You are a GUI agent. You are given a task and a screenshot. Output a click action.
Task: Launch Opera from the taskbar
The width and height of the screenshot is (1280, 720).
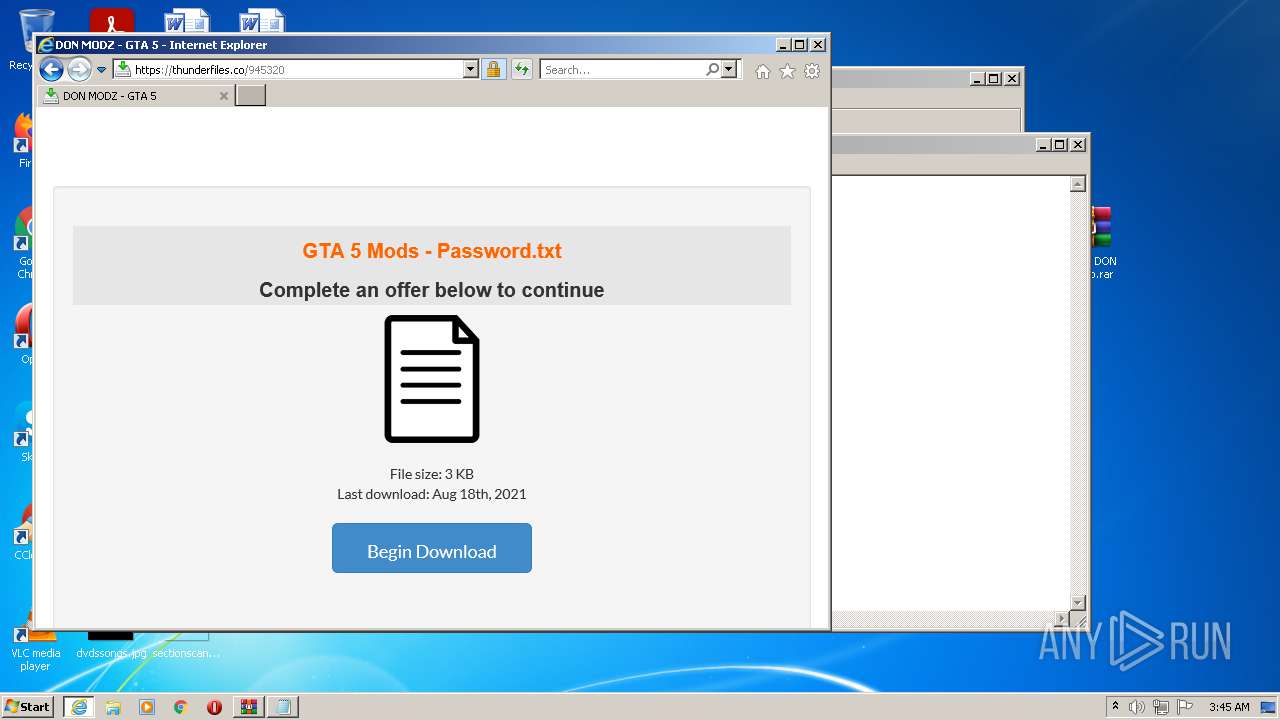pos(214,707)
